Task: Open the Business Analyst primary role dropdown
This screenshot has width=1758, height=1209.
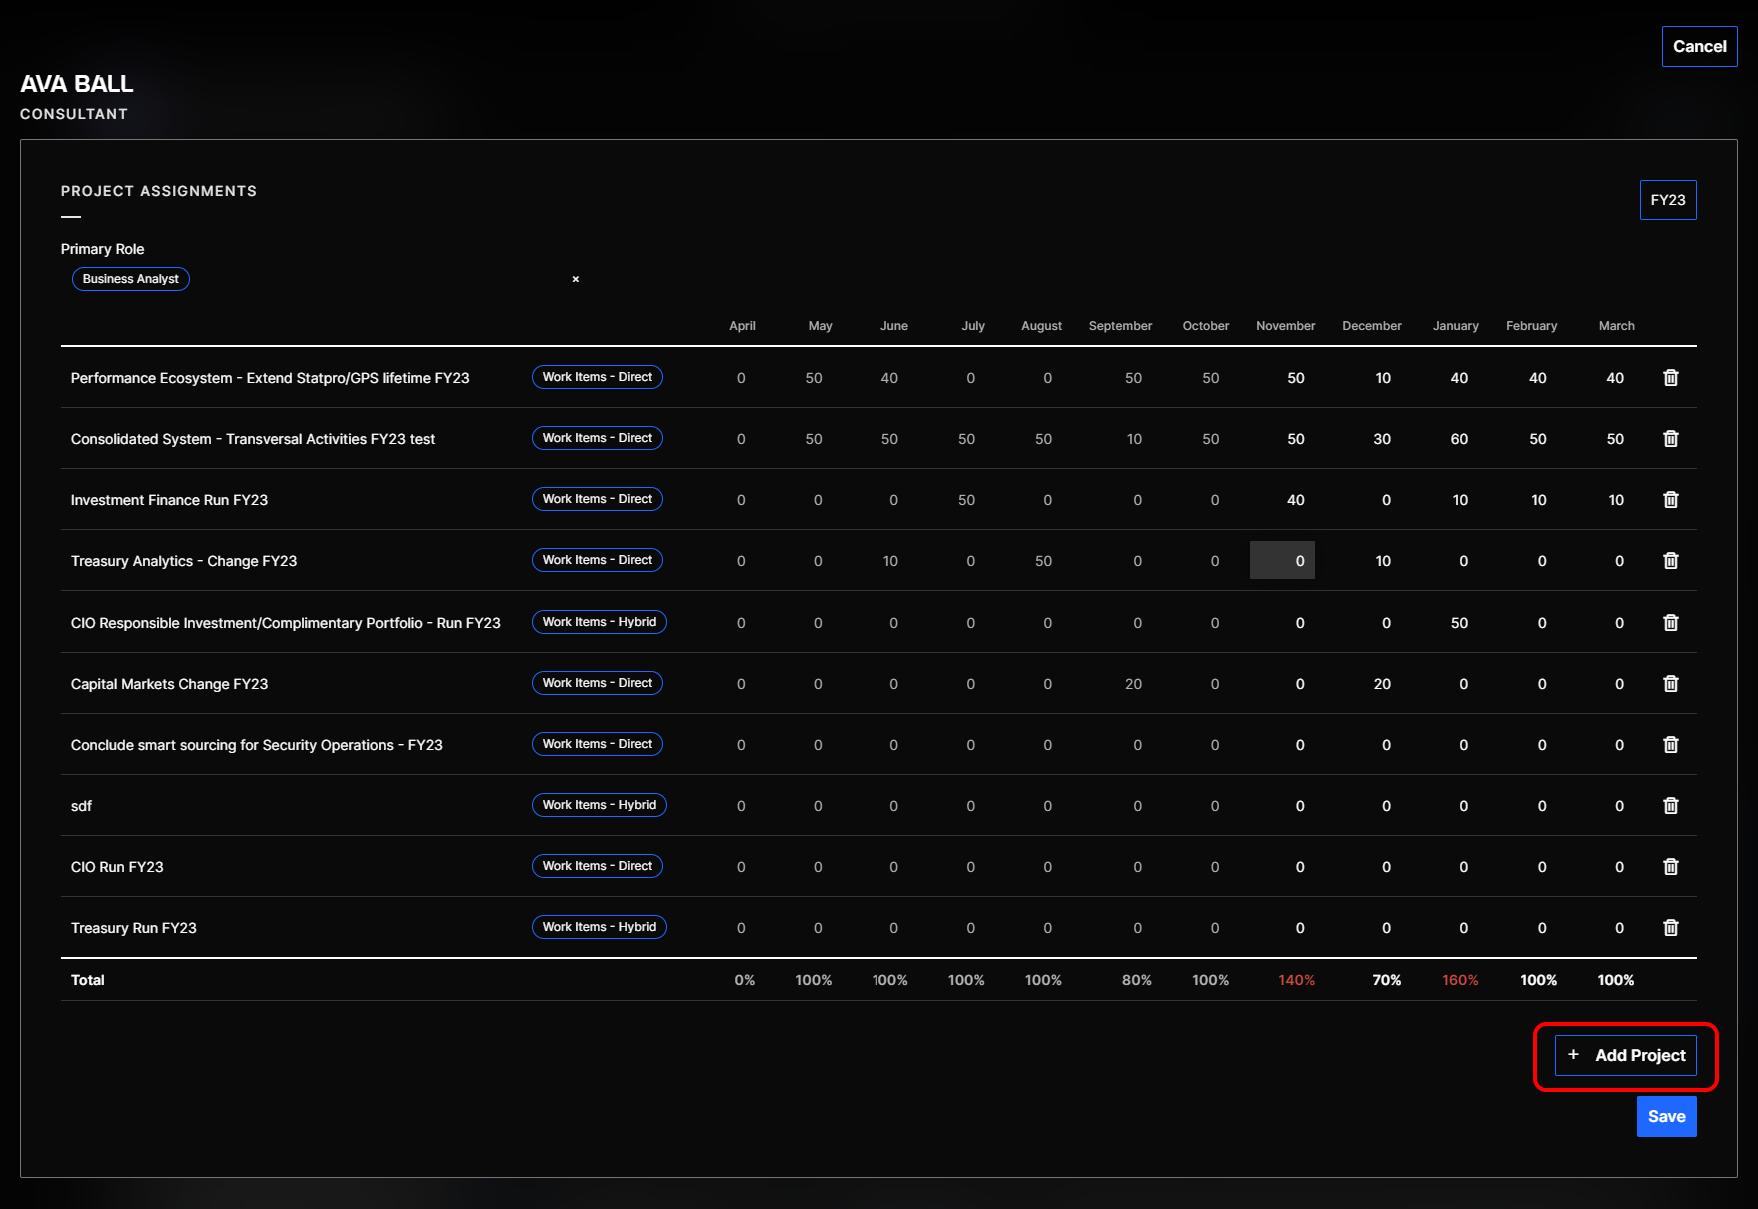Action: point(131,279)
